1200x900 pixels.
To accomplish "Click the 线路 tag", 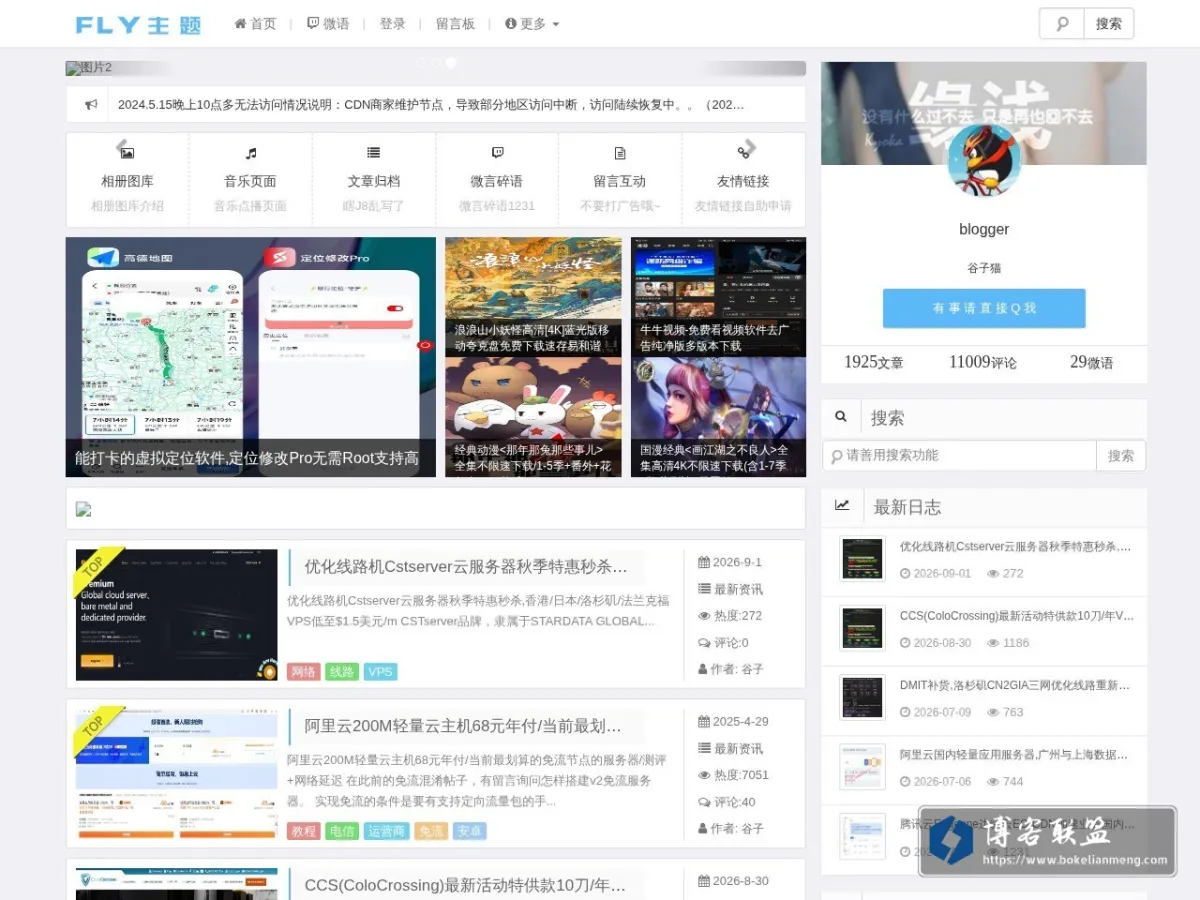I will [342, 671].
